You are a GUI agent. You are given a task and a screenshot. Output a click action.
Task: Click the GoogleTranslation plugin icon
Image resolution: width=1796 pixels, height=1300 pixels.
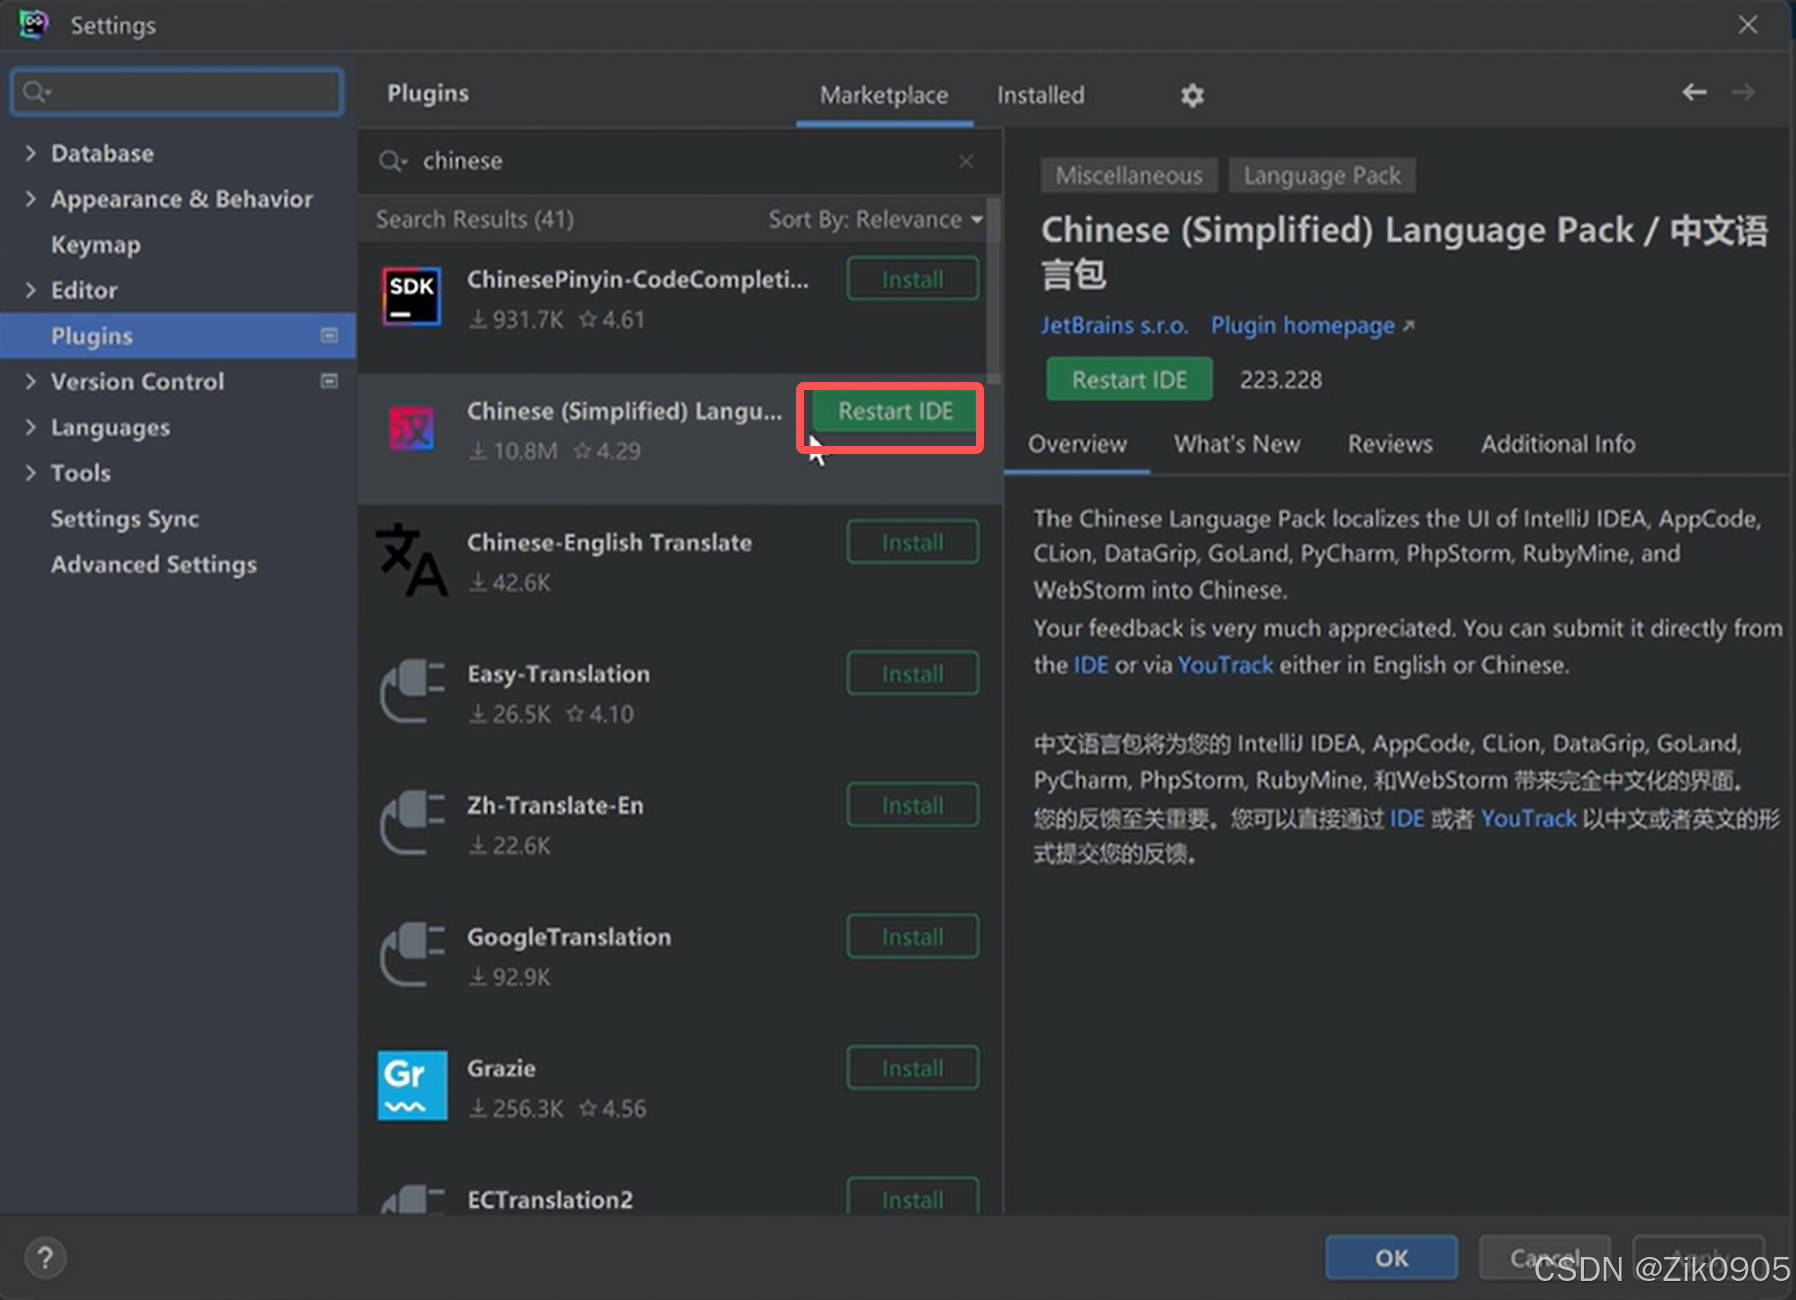(x=411, y=954)
